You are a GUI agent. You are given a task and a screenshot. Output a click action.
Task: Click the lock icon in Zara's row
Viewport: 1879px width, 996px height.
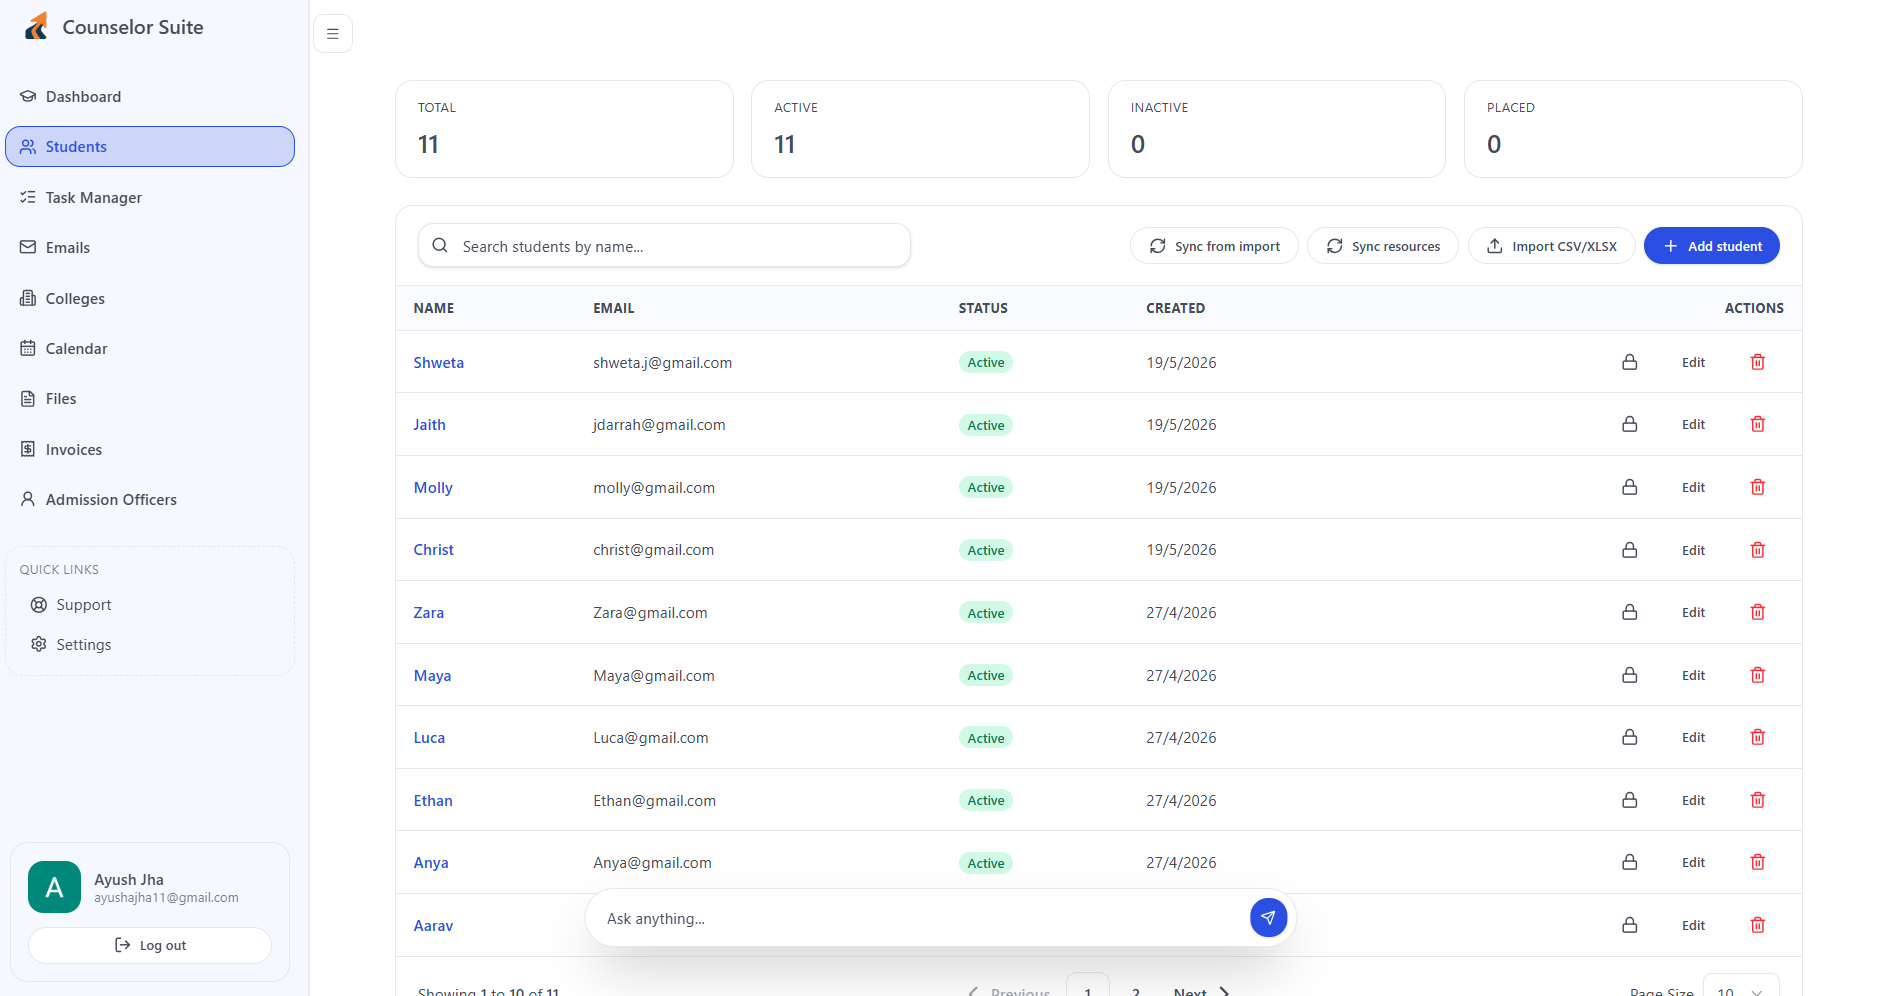[x=1629, y=612]
